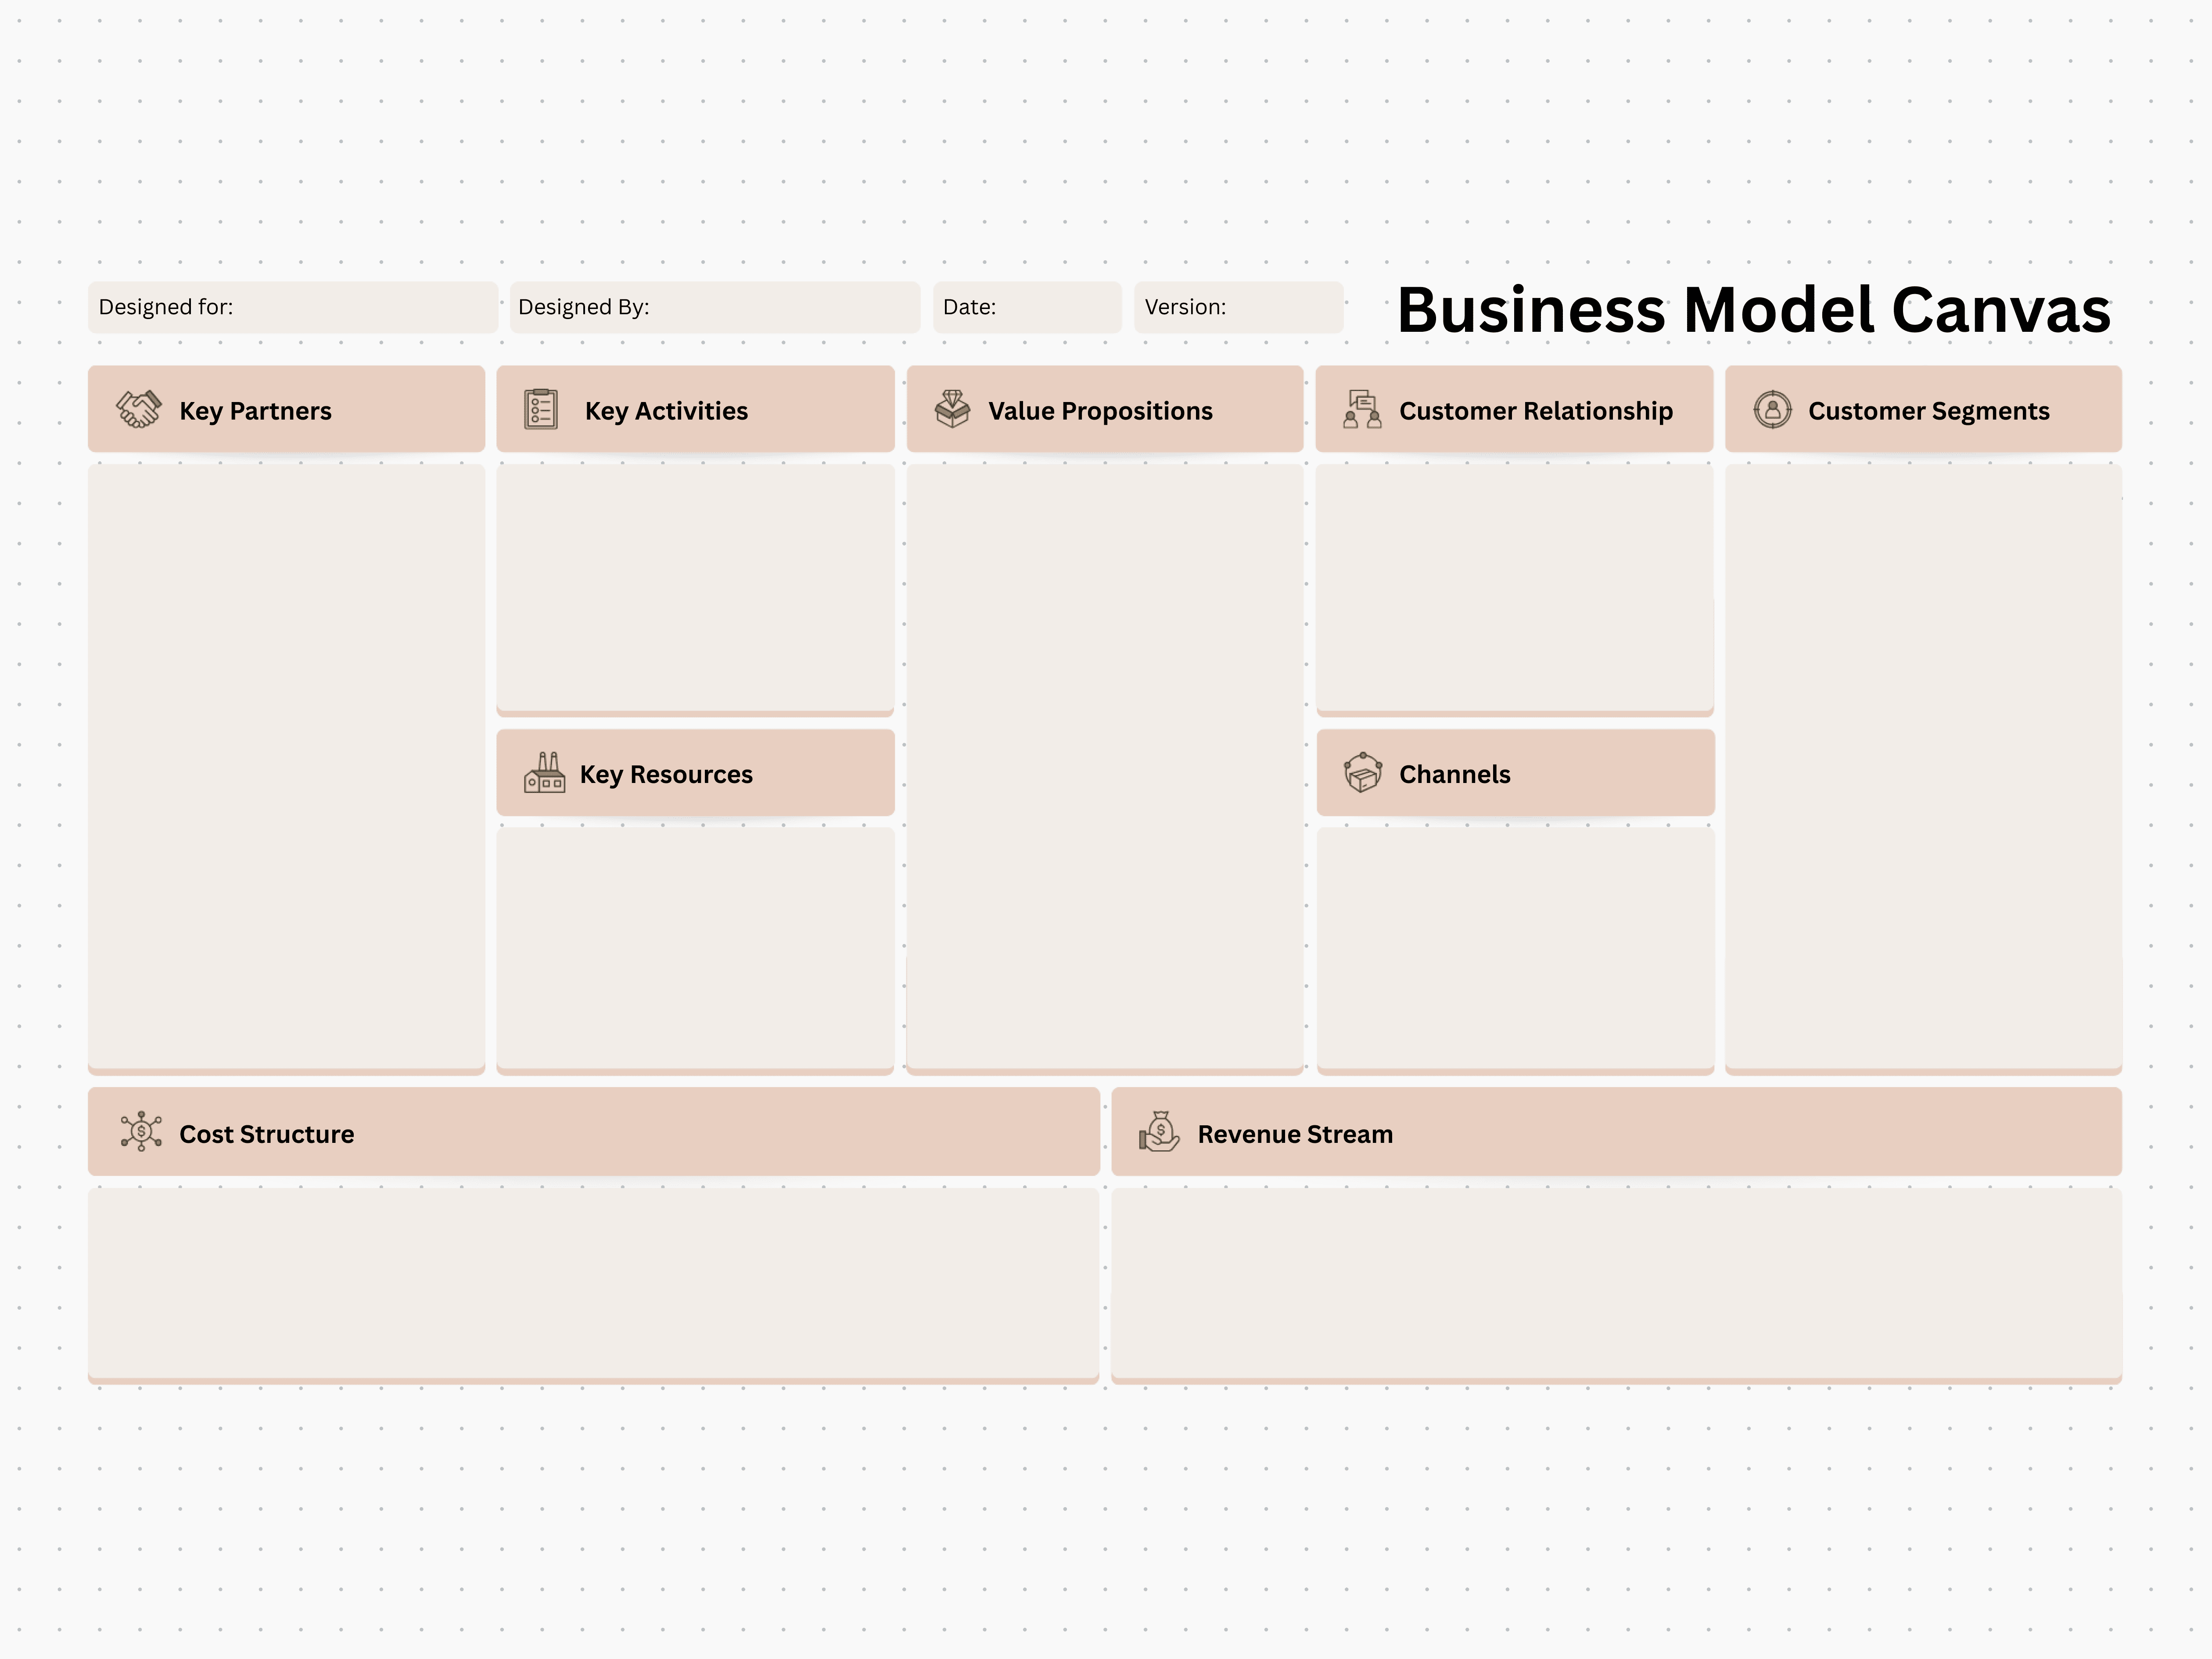2212x1659 pixels.
Task: Click the Cost Structure dollar network icon
Action: pos(141,1132)
